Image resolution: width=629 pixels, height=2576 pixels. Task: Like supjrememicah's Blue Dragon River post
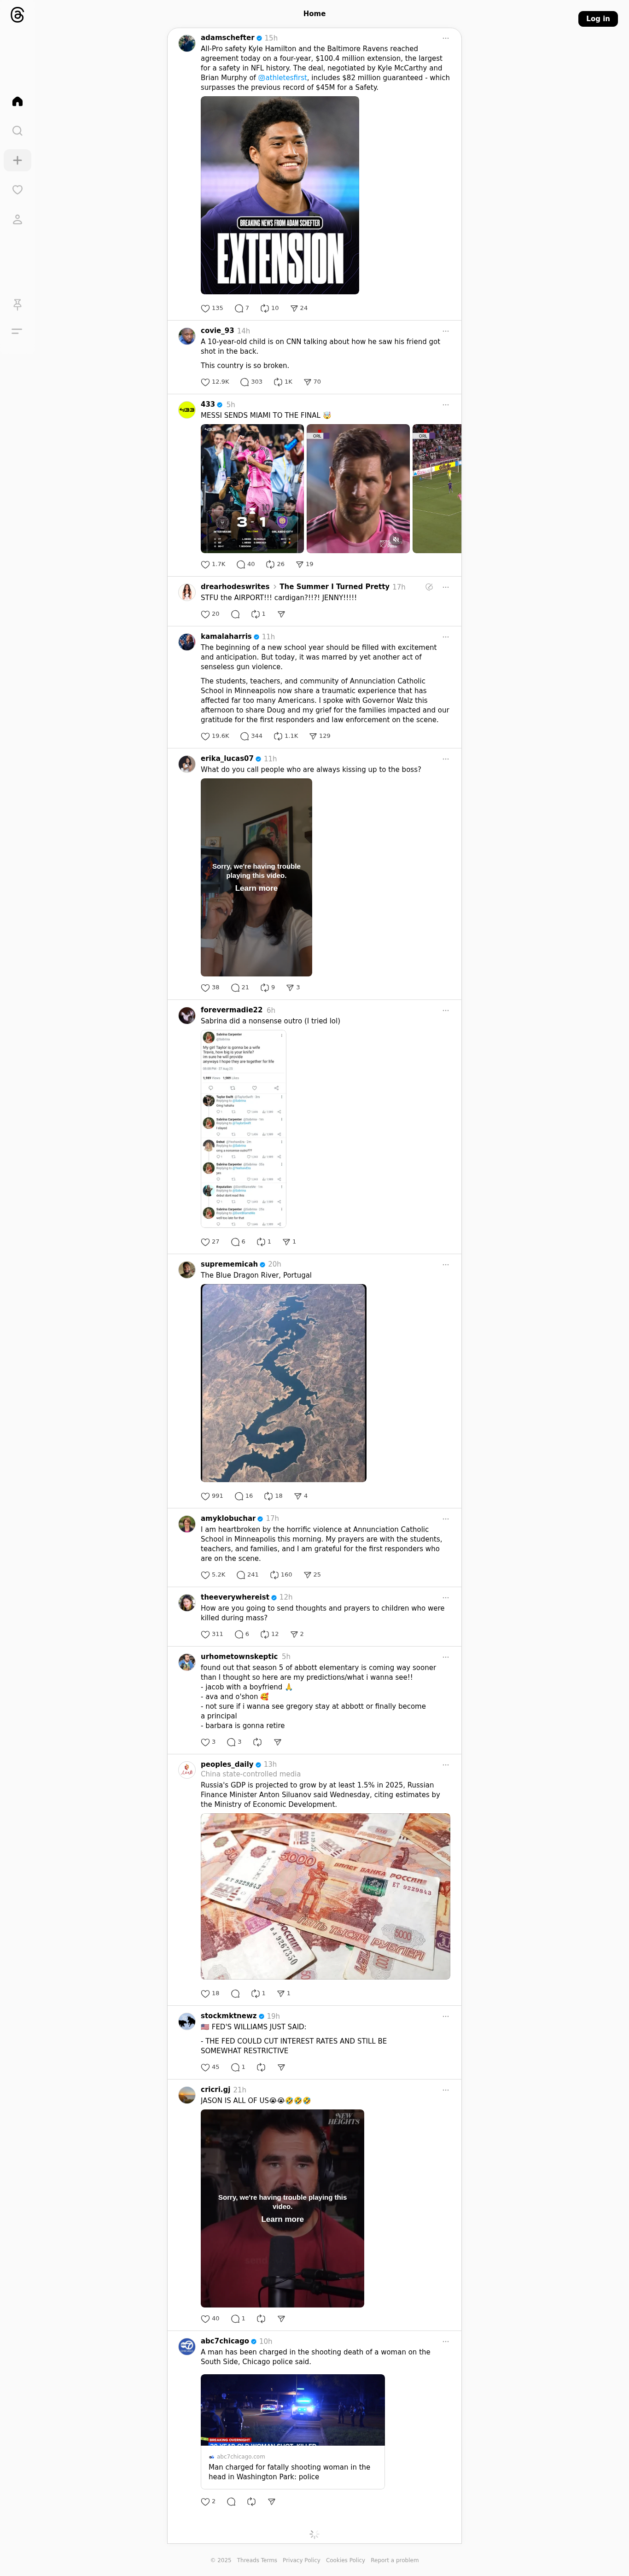(206, 1496)
